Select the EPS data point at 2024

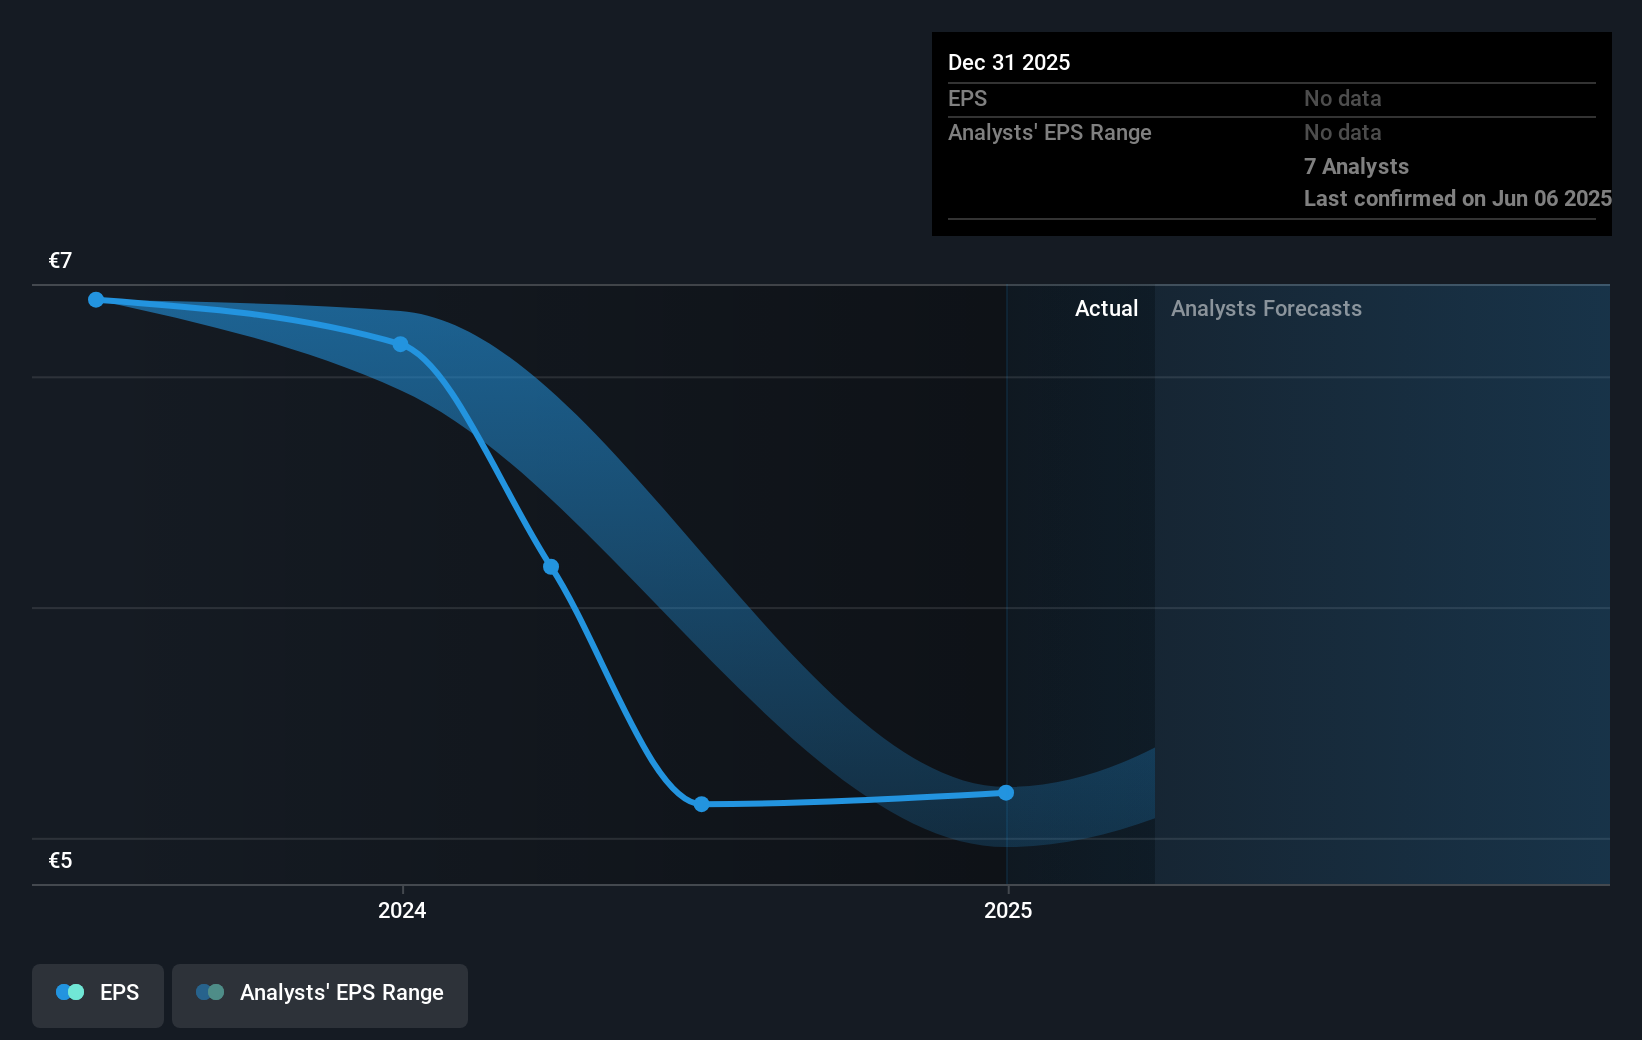400,344
